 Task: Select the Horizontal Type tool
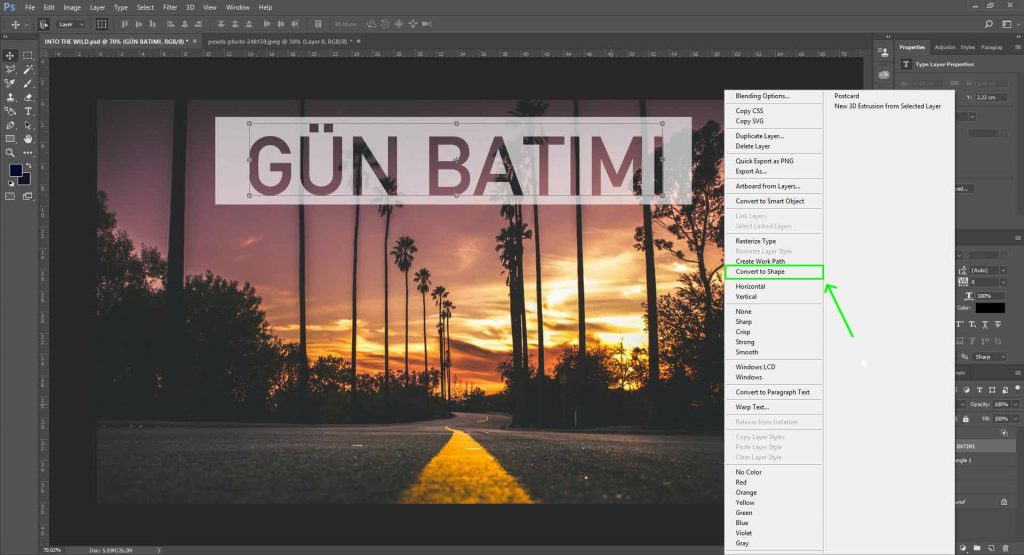[28, 111]
